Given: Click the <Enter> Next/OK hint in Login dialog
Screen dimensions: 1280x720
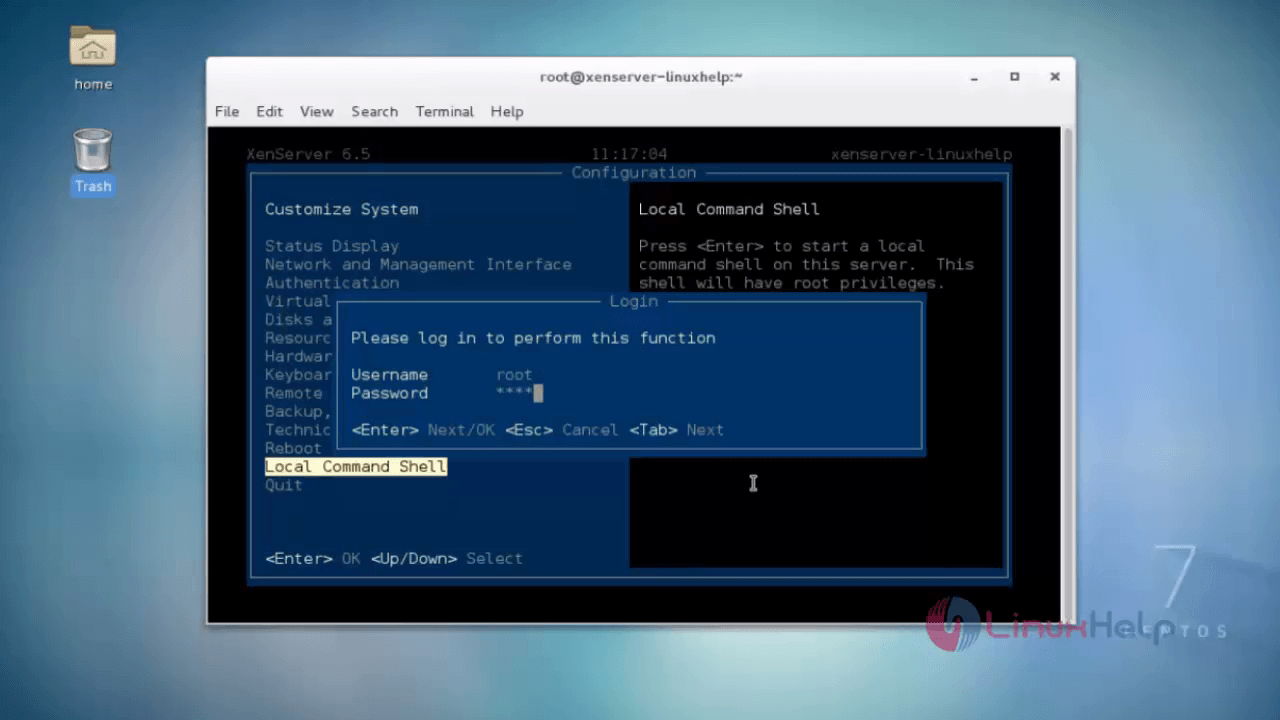Looking at the screenshot, I should click(x=423, y=430).
